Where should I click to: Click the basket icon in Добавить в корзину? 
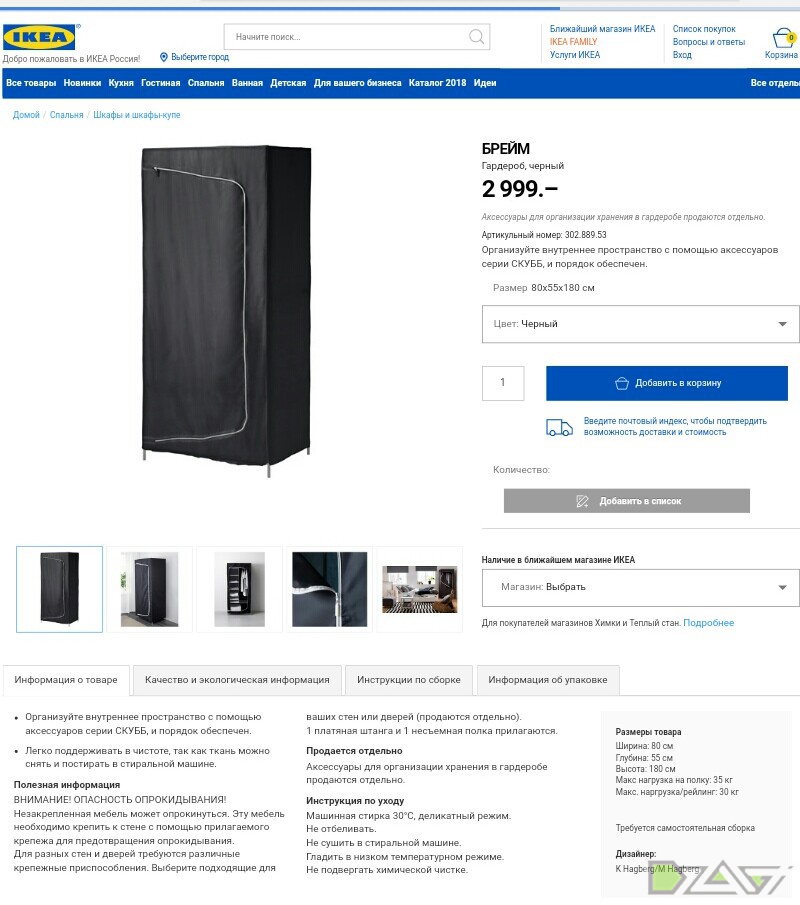[x=622, y=383]
